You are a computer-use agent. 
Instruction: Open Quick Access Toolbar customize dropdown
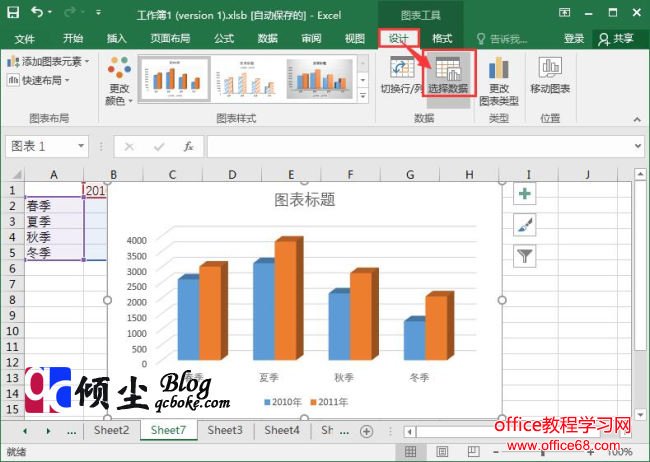98,13
